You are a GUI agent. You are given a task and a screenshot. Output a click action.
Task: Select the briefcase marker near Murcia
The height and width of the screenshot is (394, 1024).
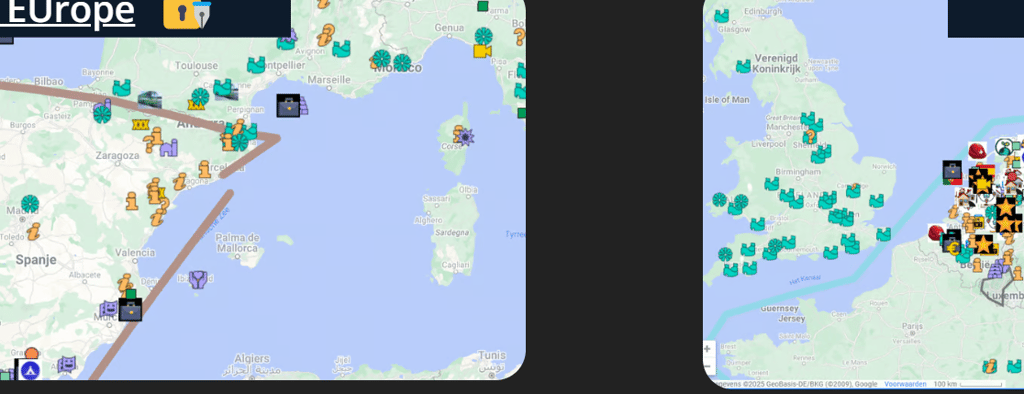tap(131, 309)
